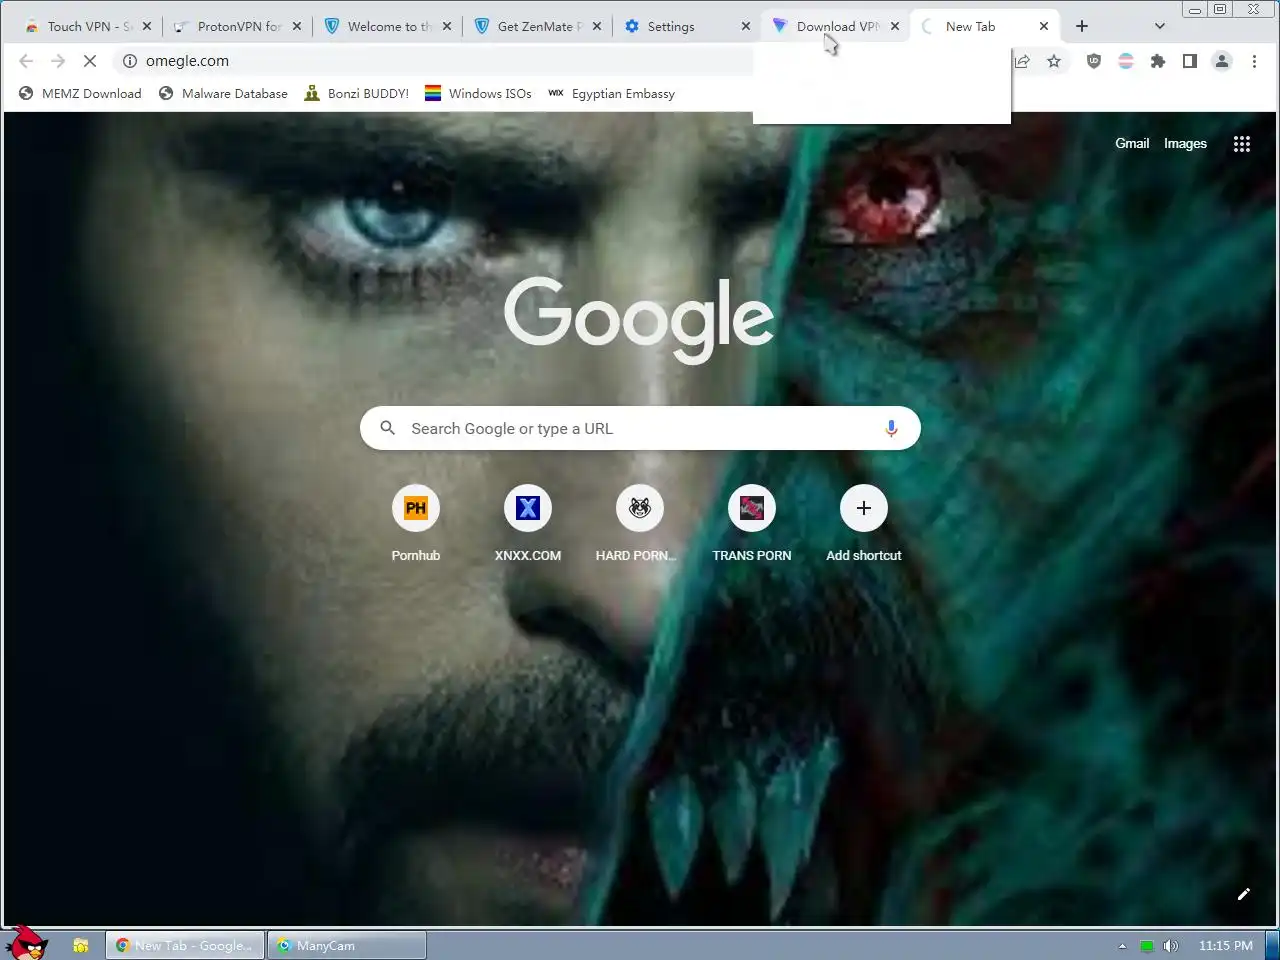Click the 11:15 PM clock
This screenshot has height=960, width=1280.
(1225, 946)
